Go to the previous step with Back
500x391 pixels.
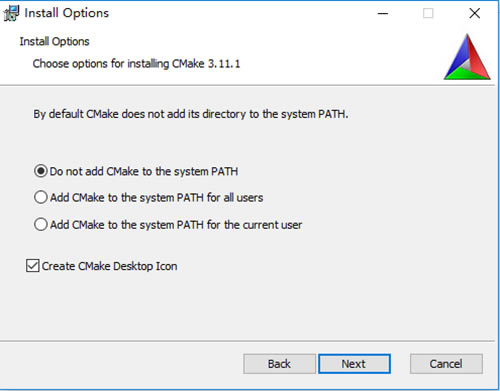click(279, 364)
